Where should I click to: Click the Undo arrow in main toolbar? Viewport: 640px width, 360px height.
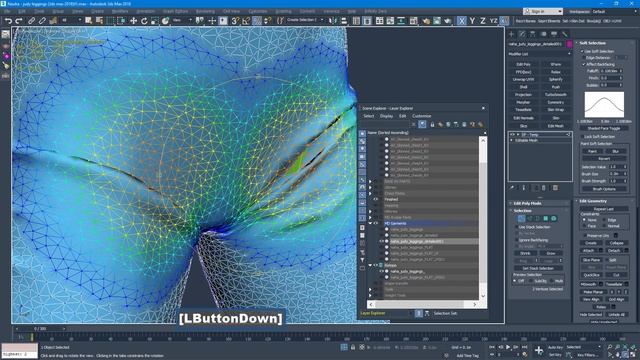[8, 20]
